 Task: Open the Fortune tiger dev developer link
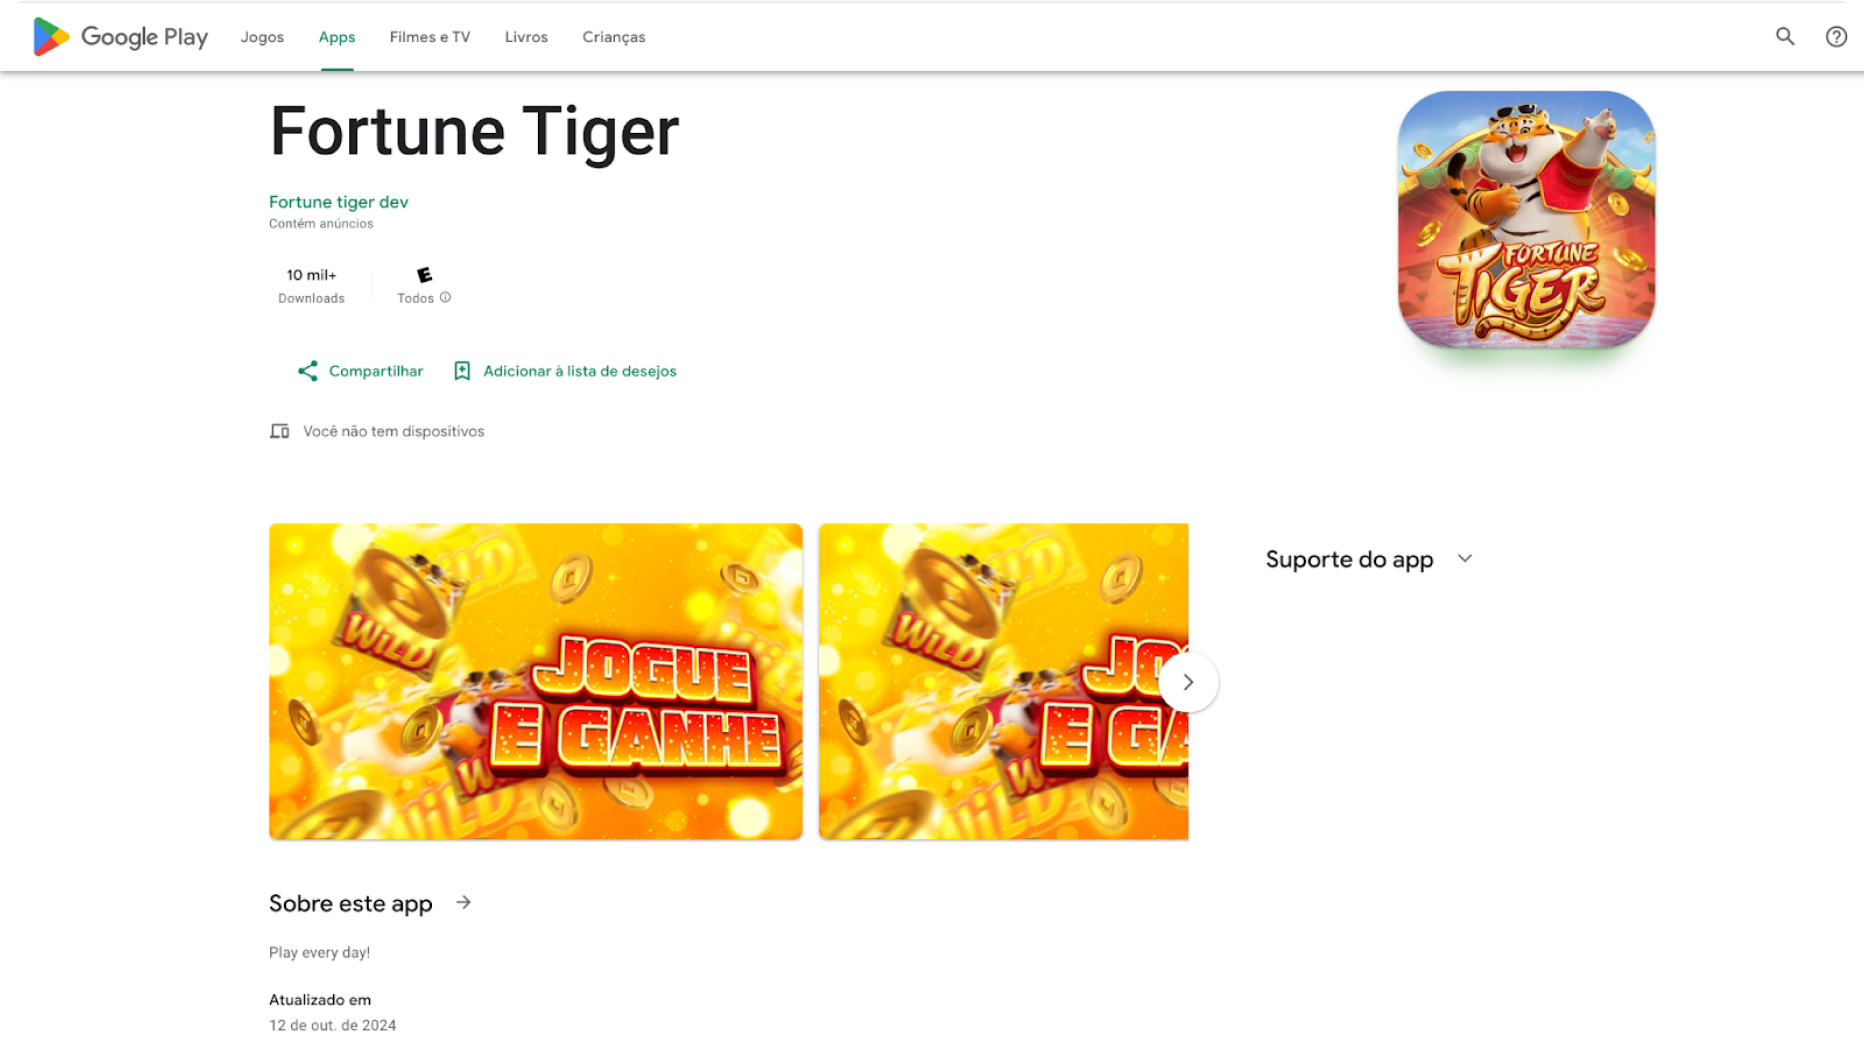click(x=339, y=202)
